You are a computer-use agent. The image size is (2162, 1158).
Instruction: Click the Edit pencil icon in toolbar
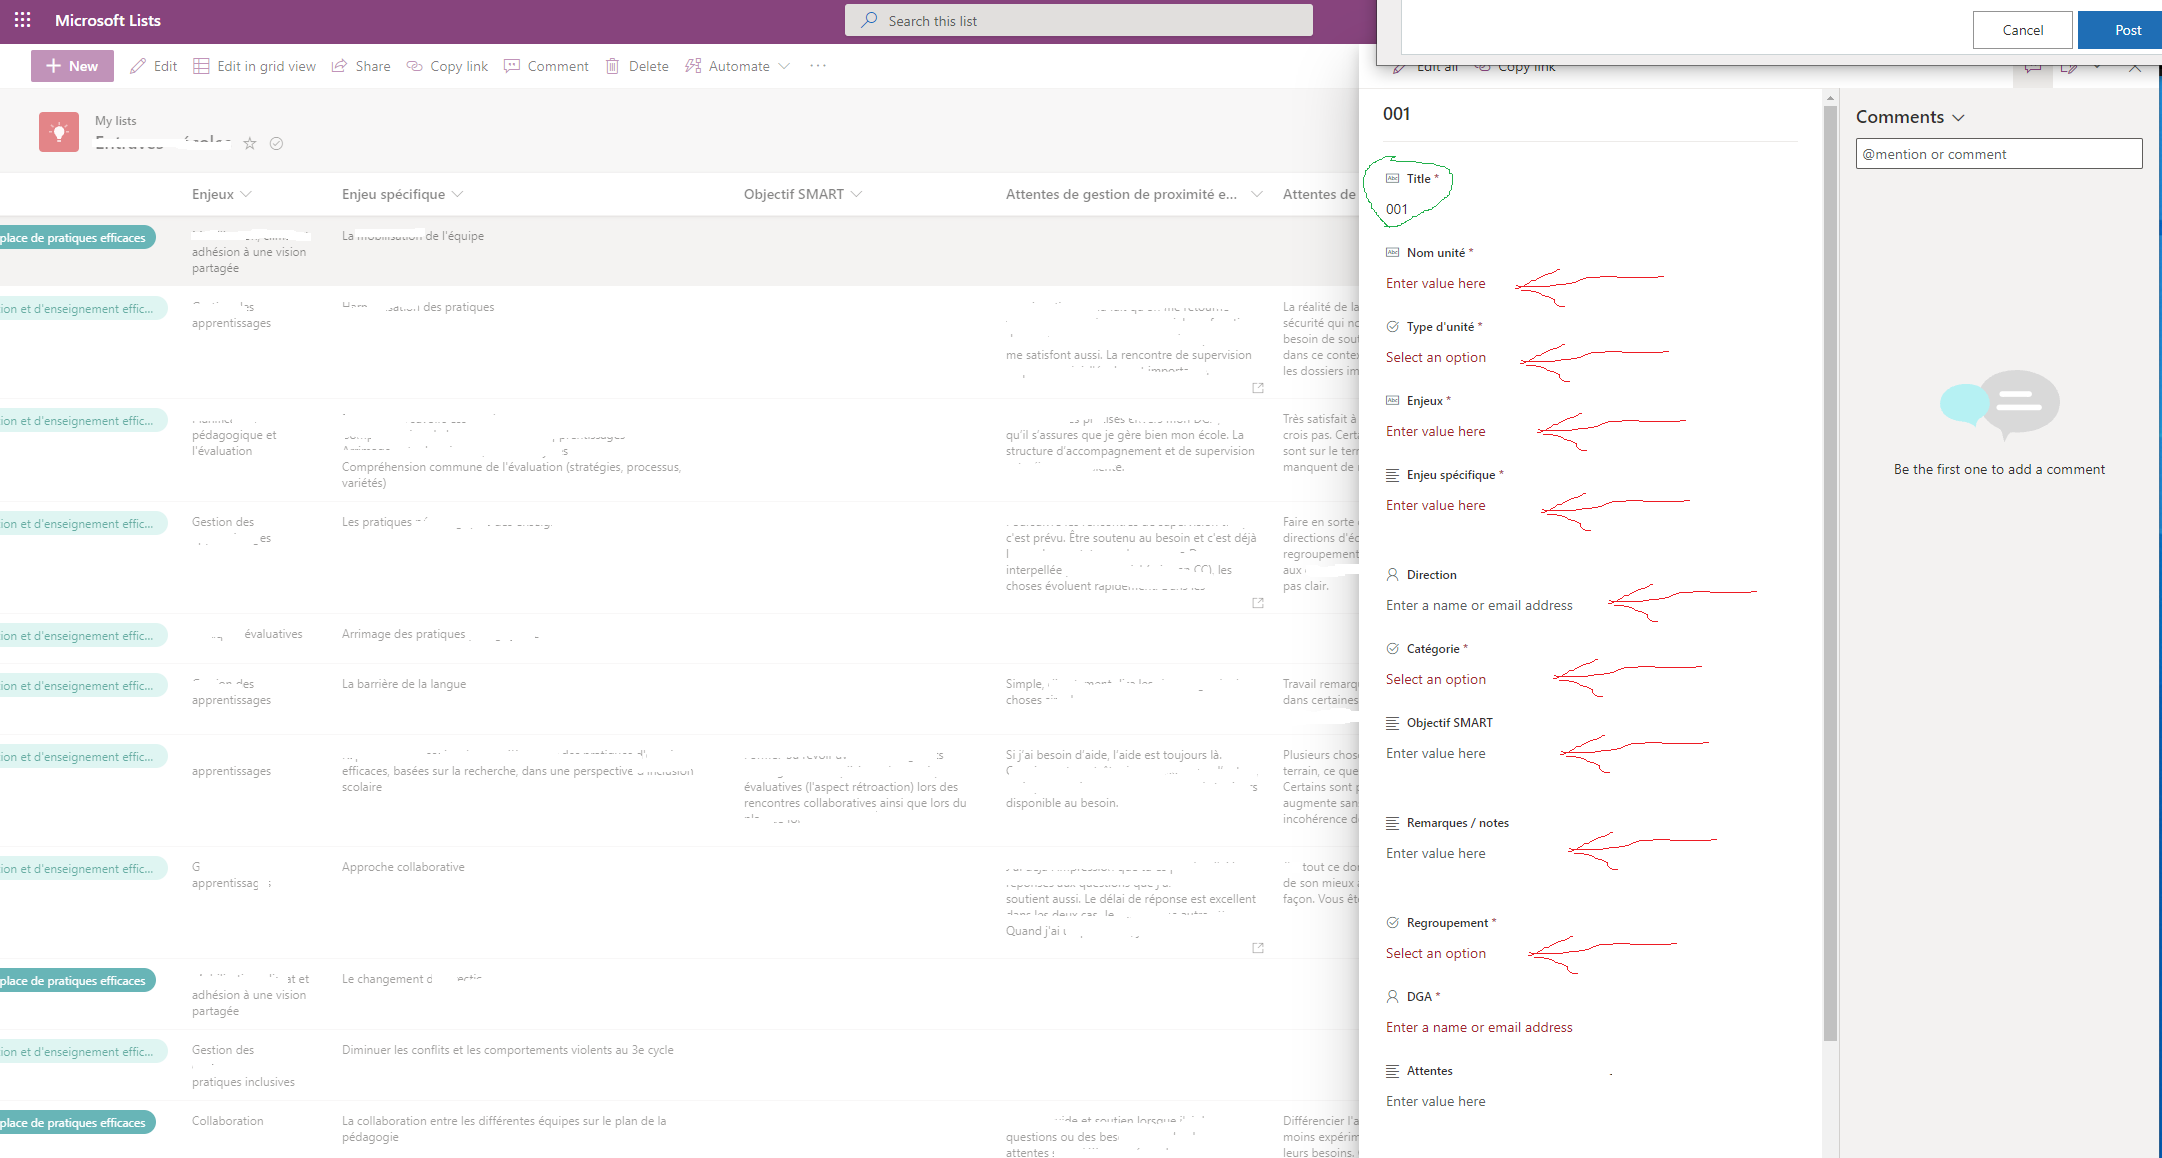point(139,66)
